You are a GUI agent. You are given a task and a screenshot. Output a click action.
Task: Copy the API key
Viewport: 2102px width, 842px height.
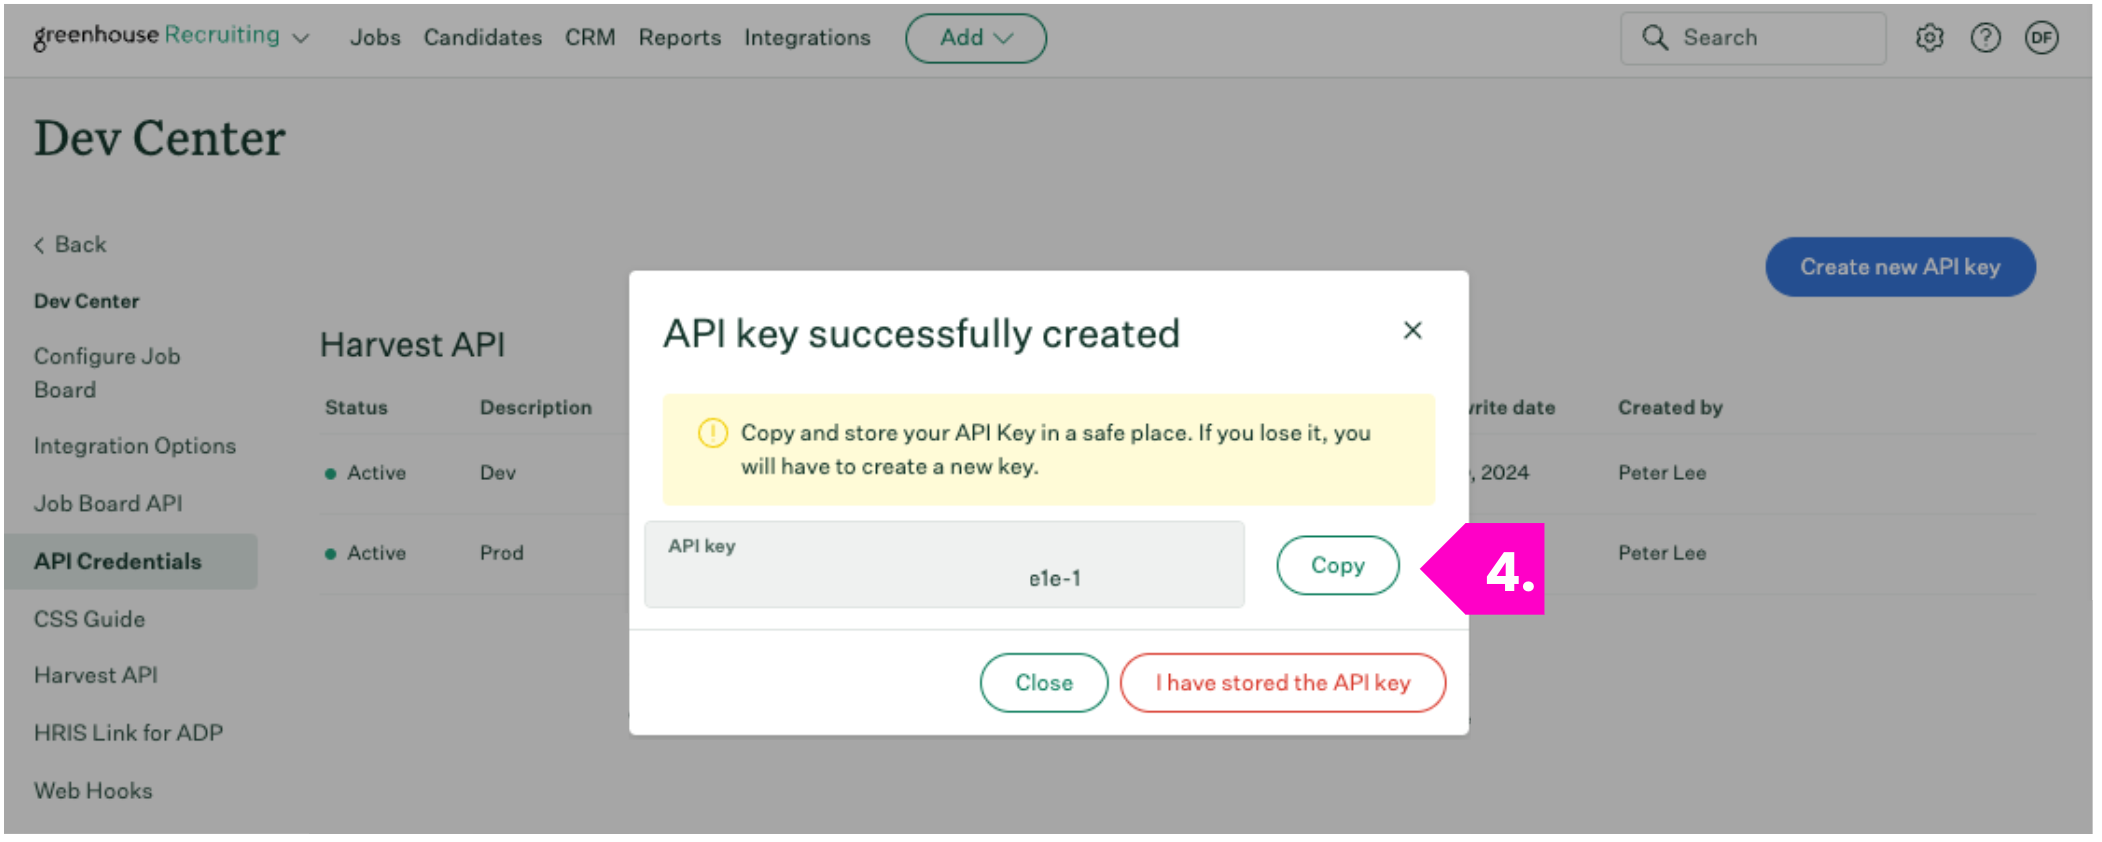click(1337, 565)
